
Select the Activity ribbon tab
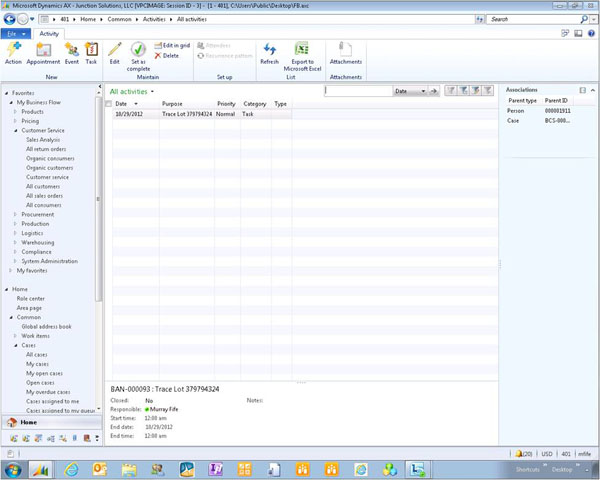pos(49,33)
